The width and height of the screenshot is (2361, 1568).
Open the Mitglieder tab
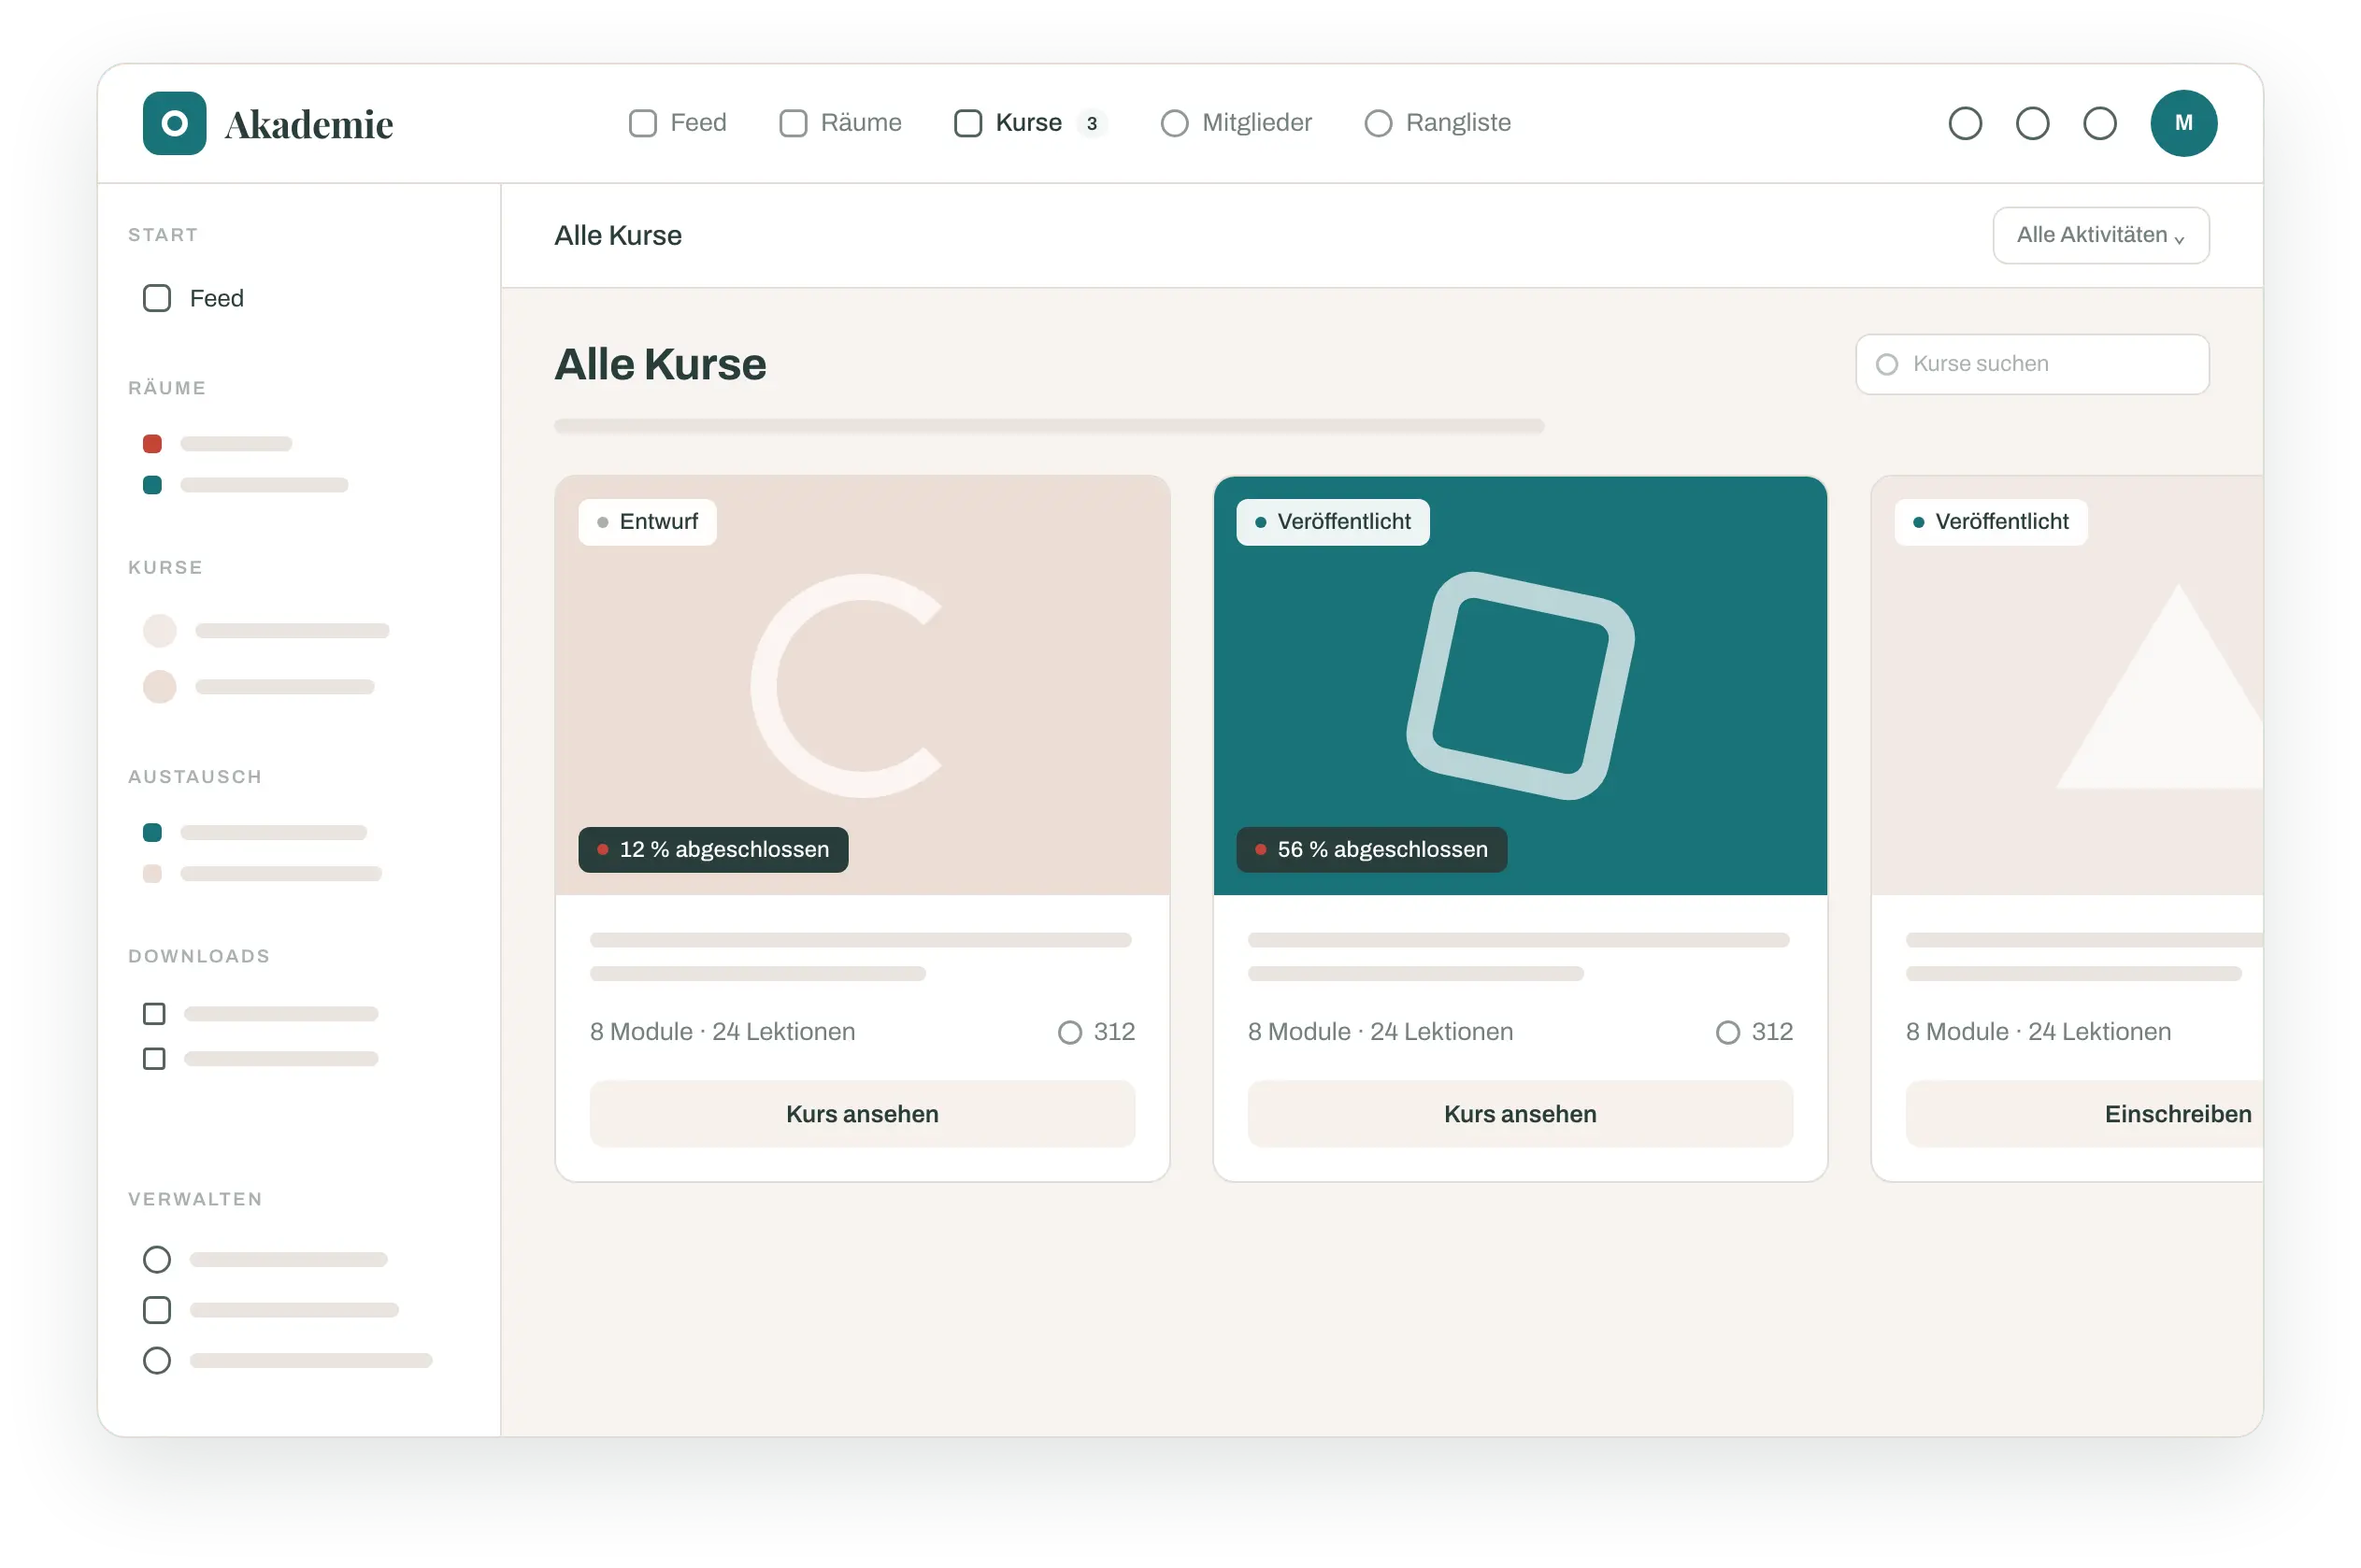pos(1236,123)
